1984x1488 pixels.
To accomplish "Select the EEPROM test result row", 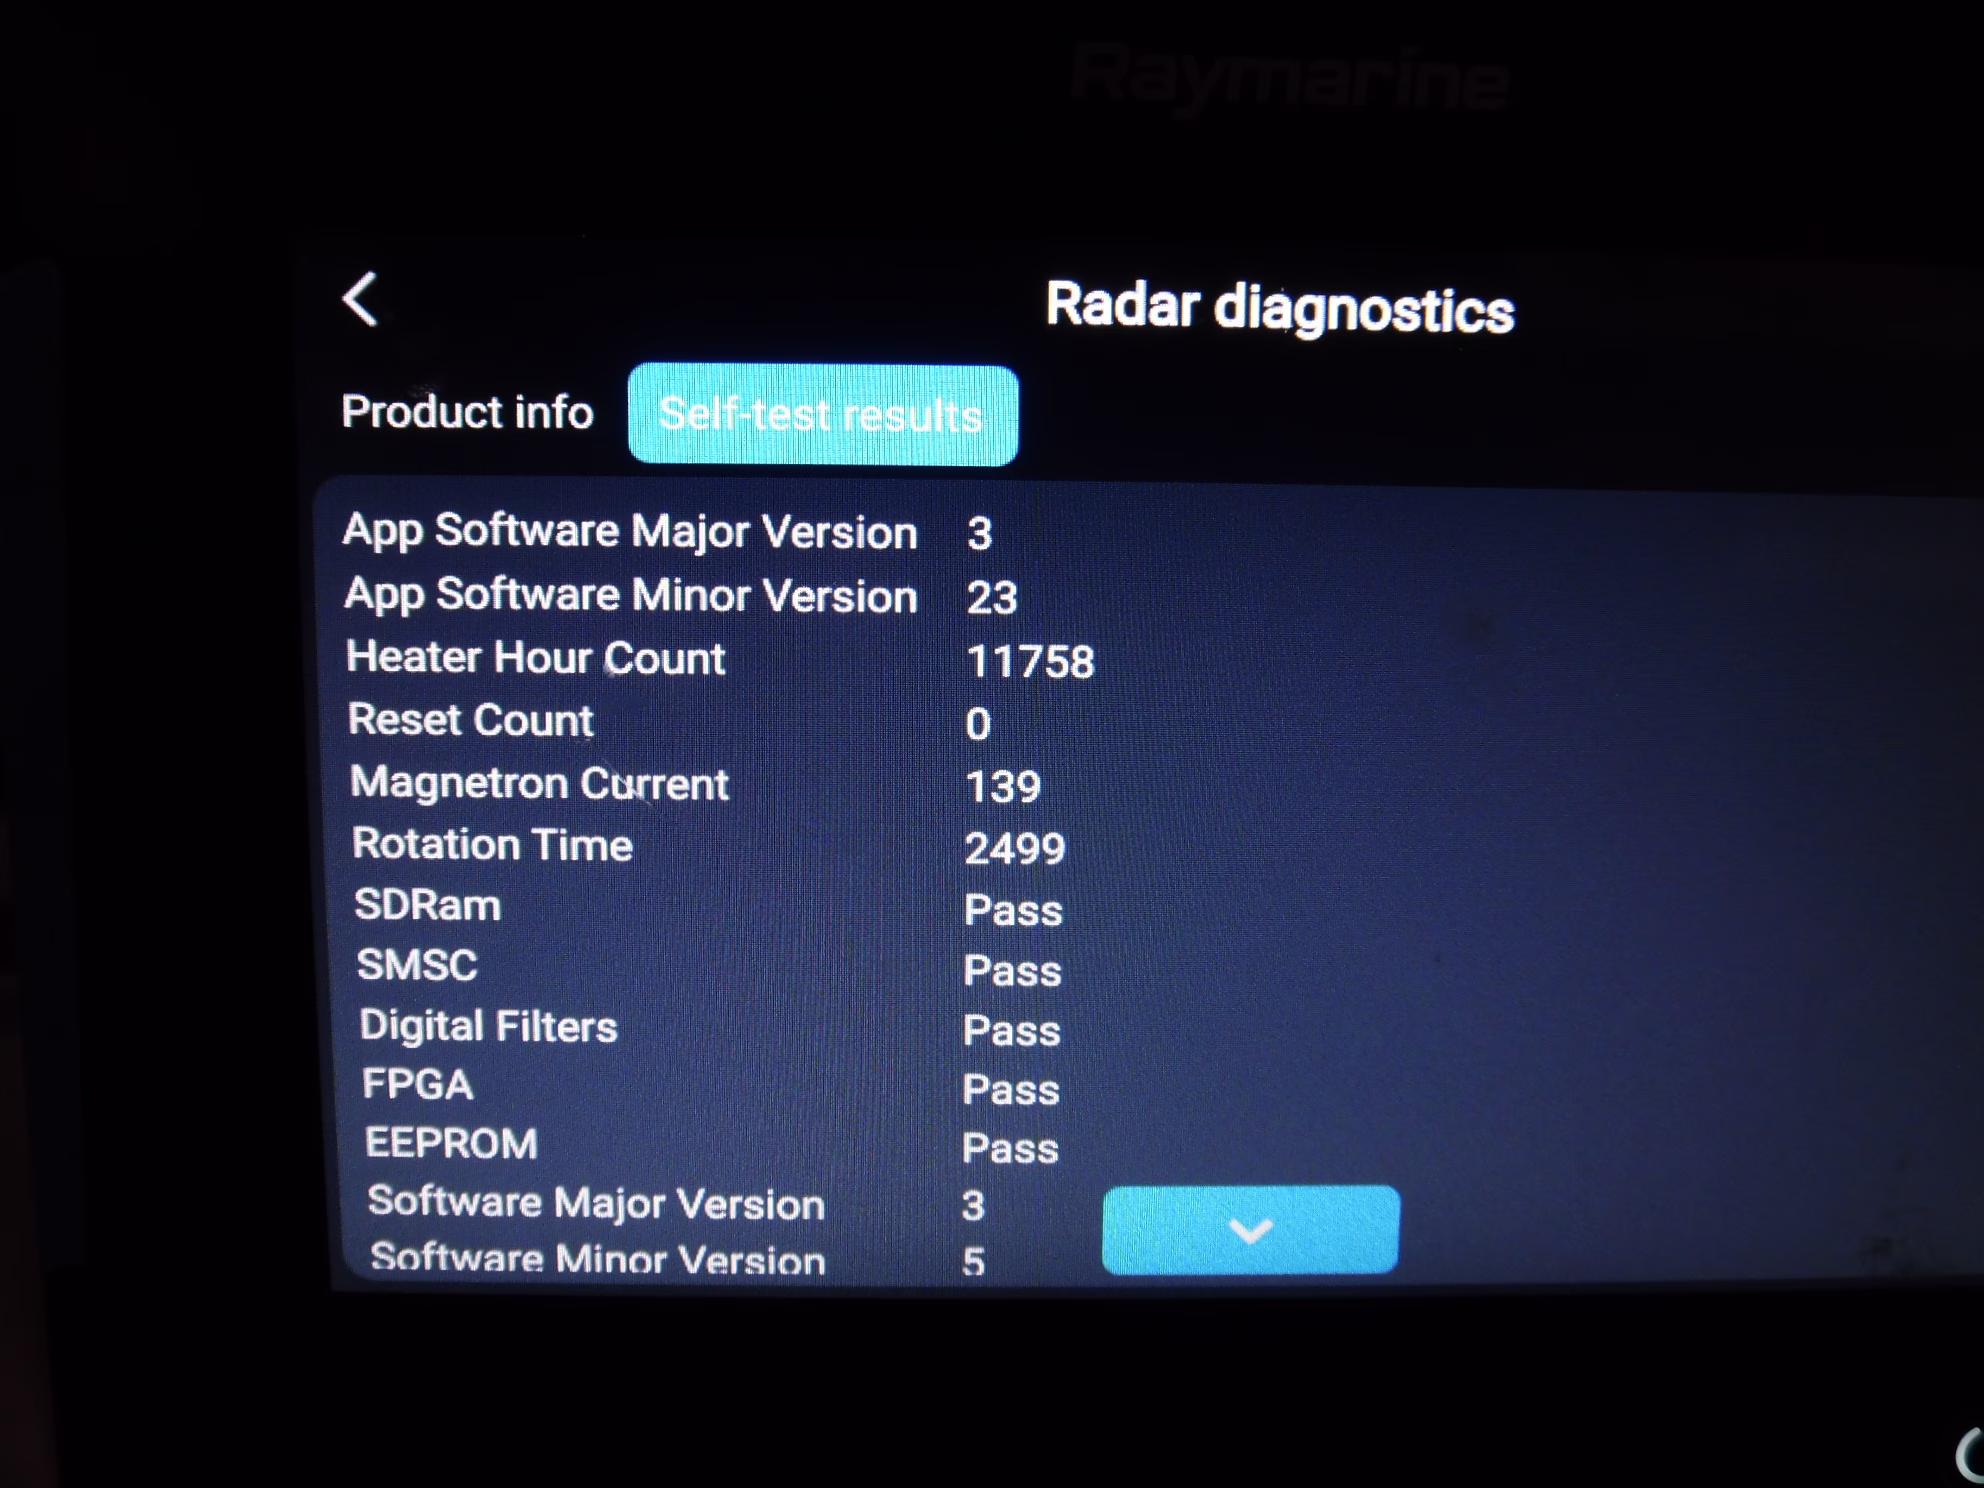I will coord(451,1144).
